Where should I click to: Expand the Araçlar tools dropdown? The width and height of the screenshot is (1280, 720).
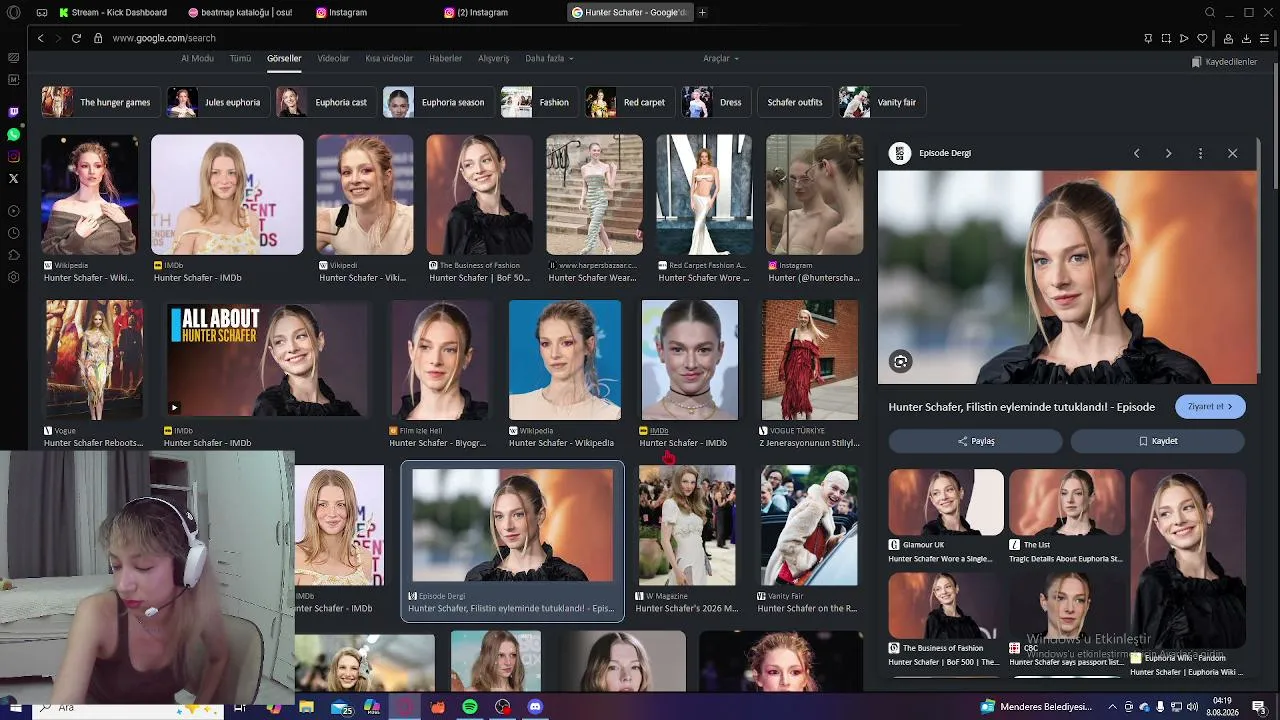pos(721,59)
